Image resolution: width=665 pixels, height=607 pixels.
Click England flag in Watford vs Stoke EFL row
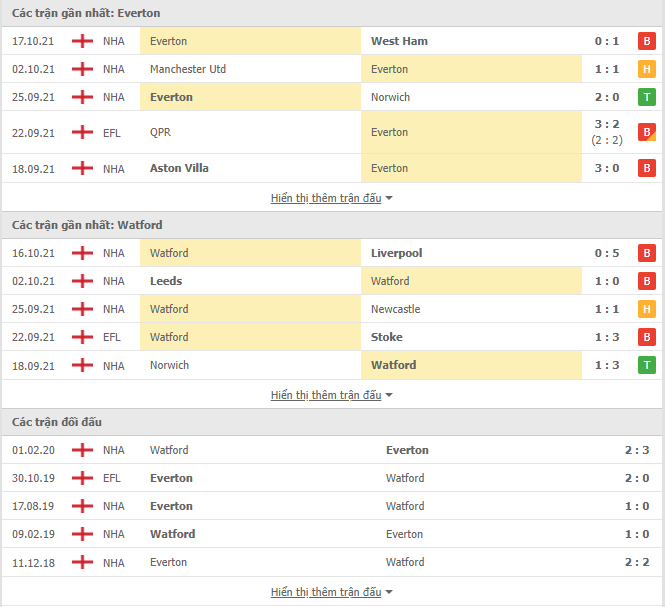(x=82, y=337)
